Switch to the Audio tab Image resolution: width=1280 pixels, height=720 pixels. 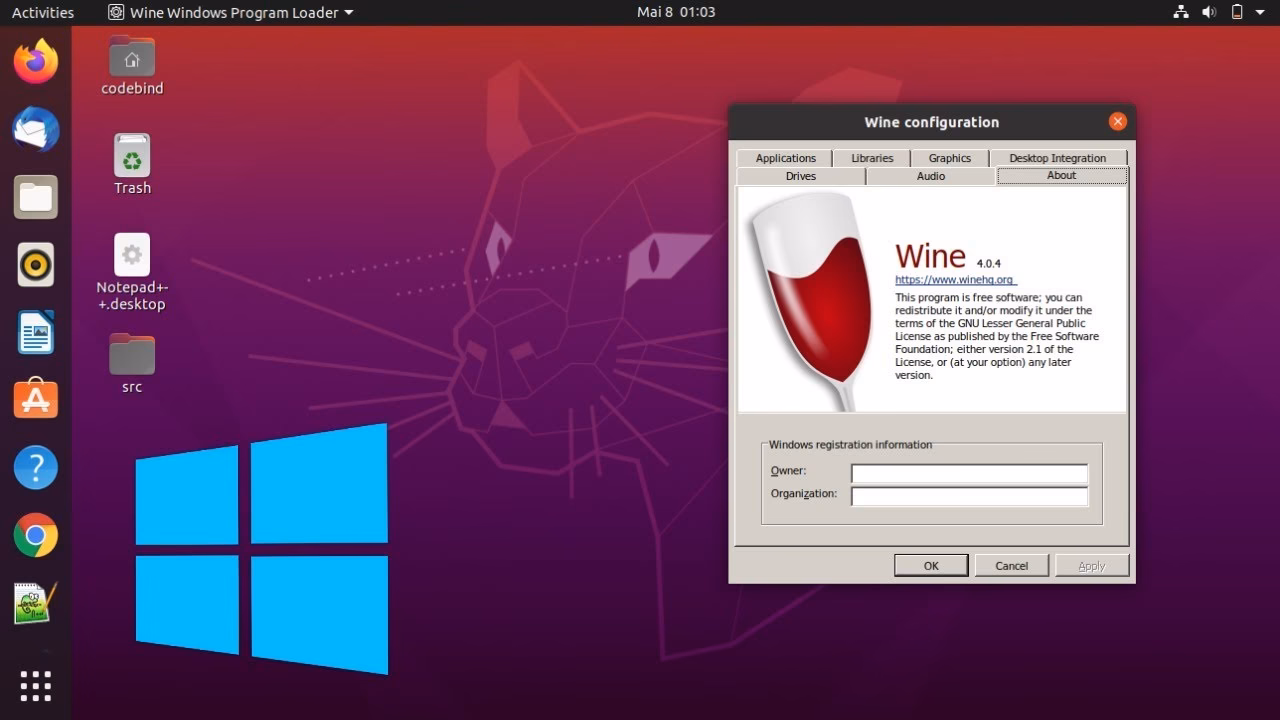tap(931, 176)
